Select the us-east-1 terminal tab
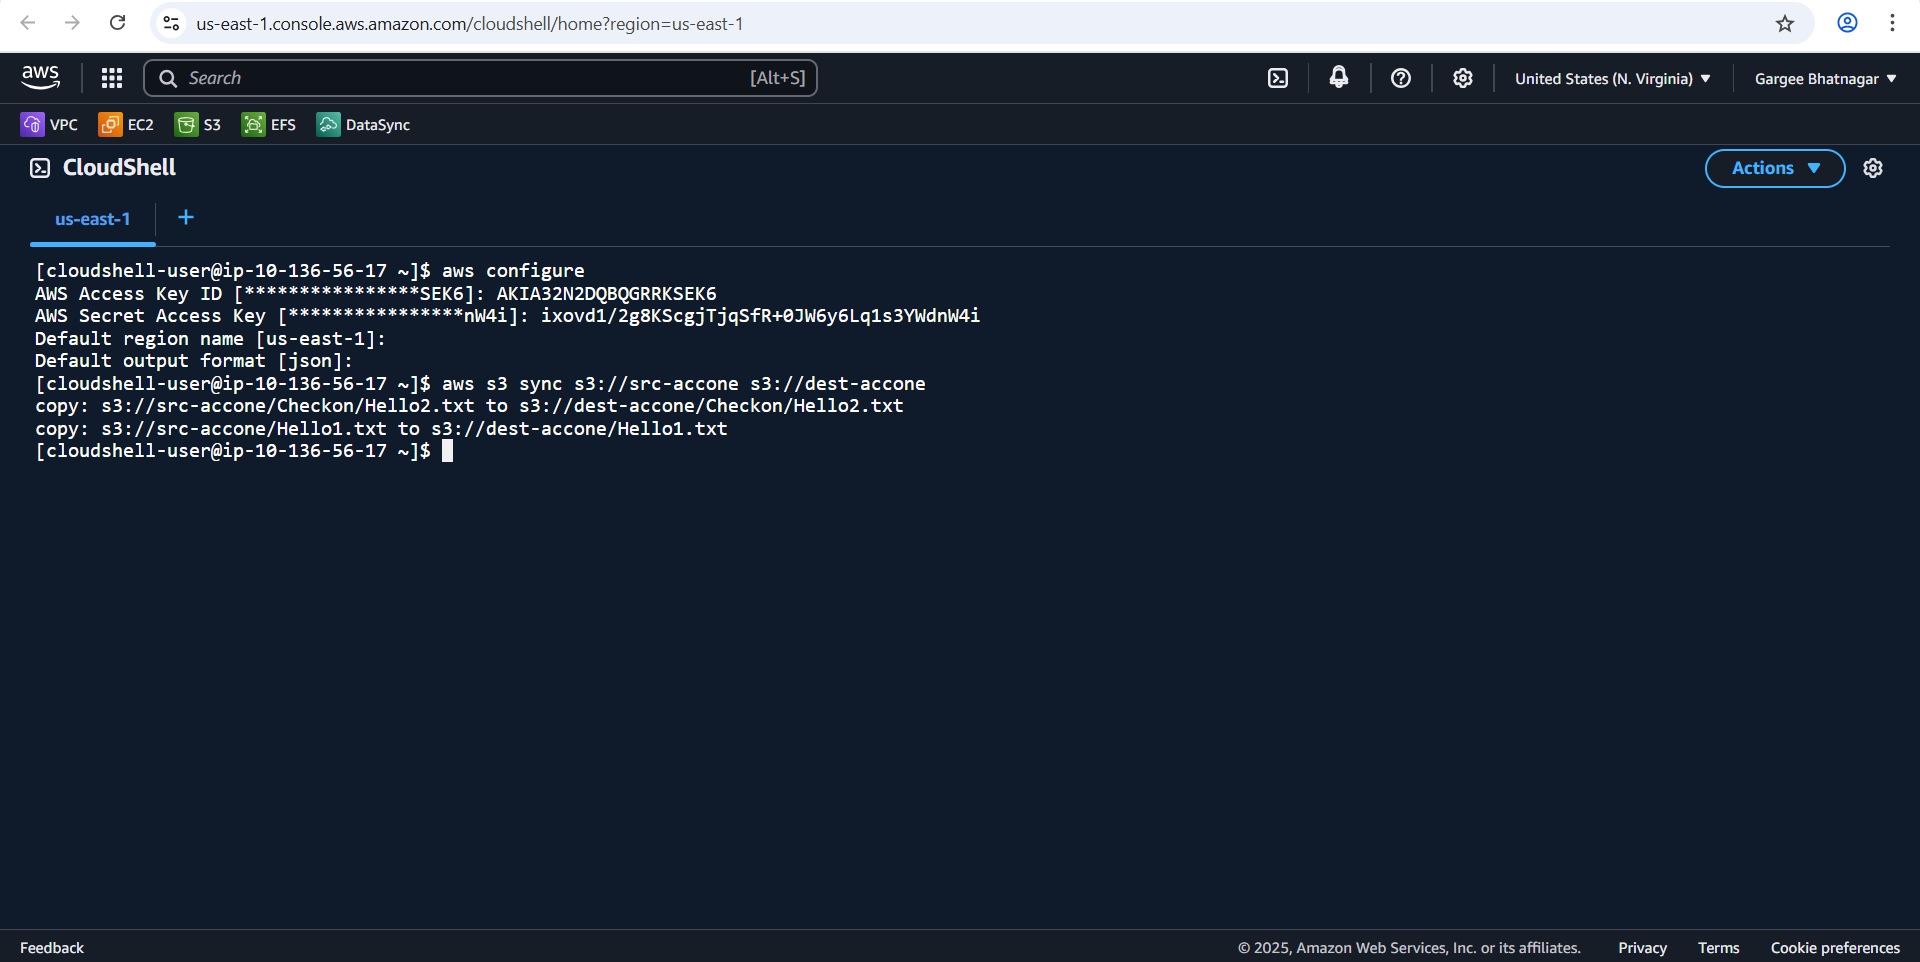Viewport: 1920px width, 962px height. click(93, 219)
